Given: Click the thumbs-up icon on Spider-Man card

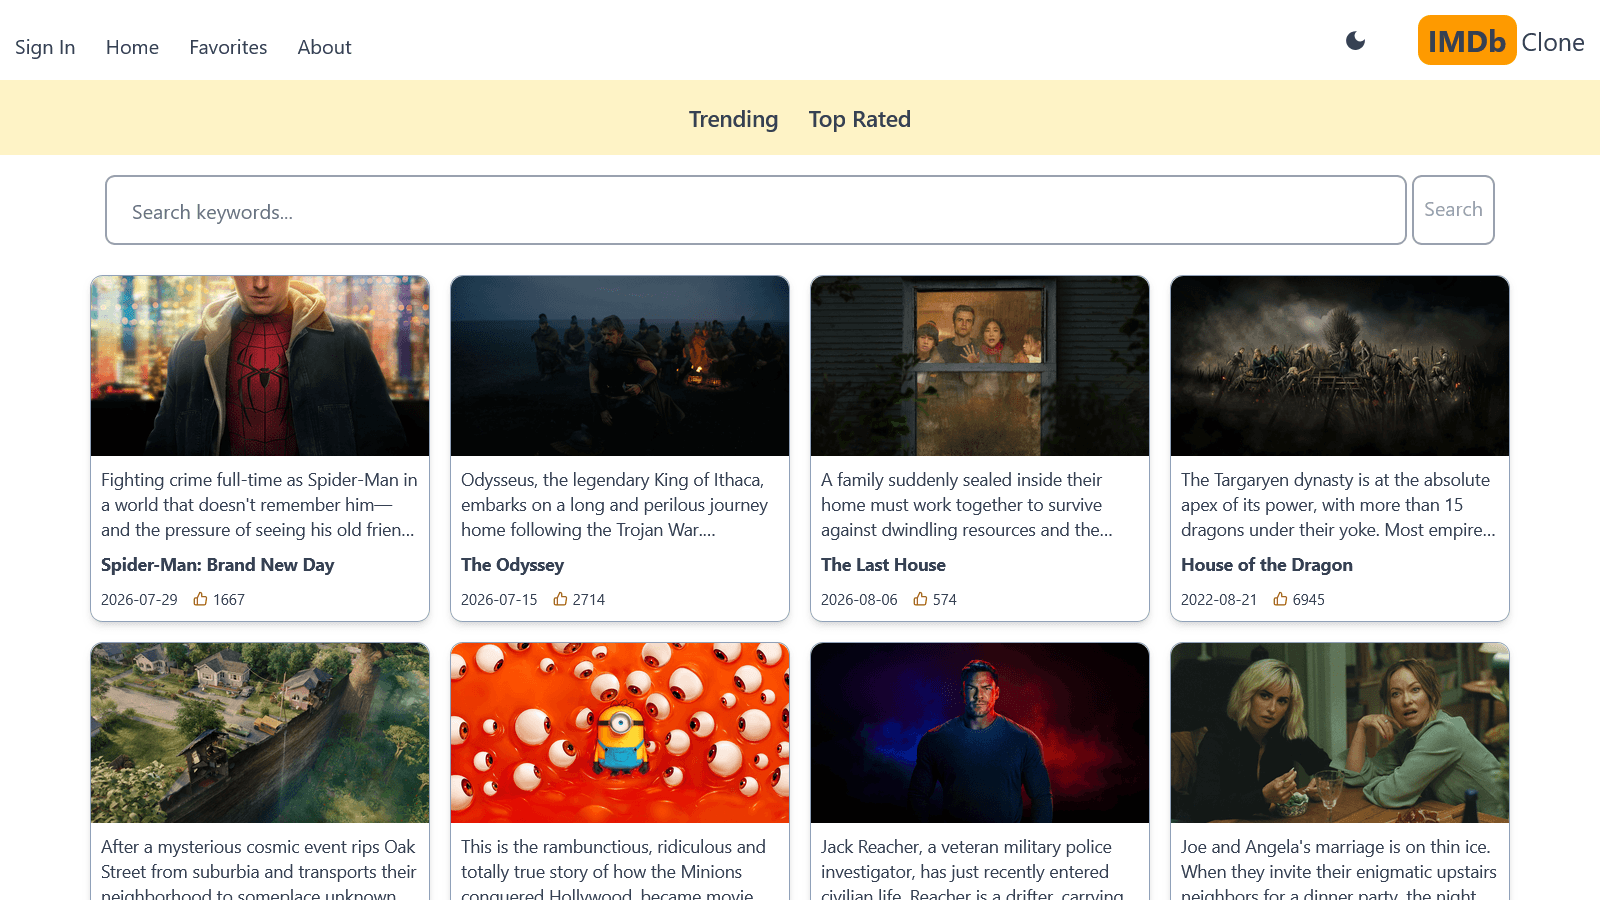Looking at the screenshot, I should pyautogui.click(x=200, y=599).
